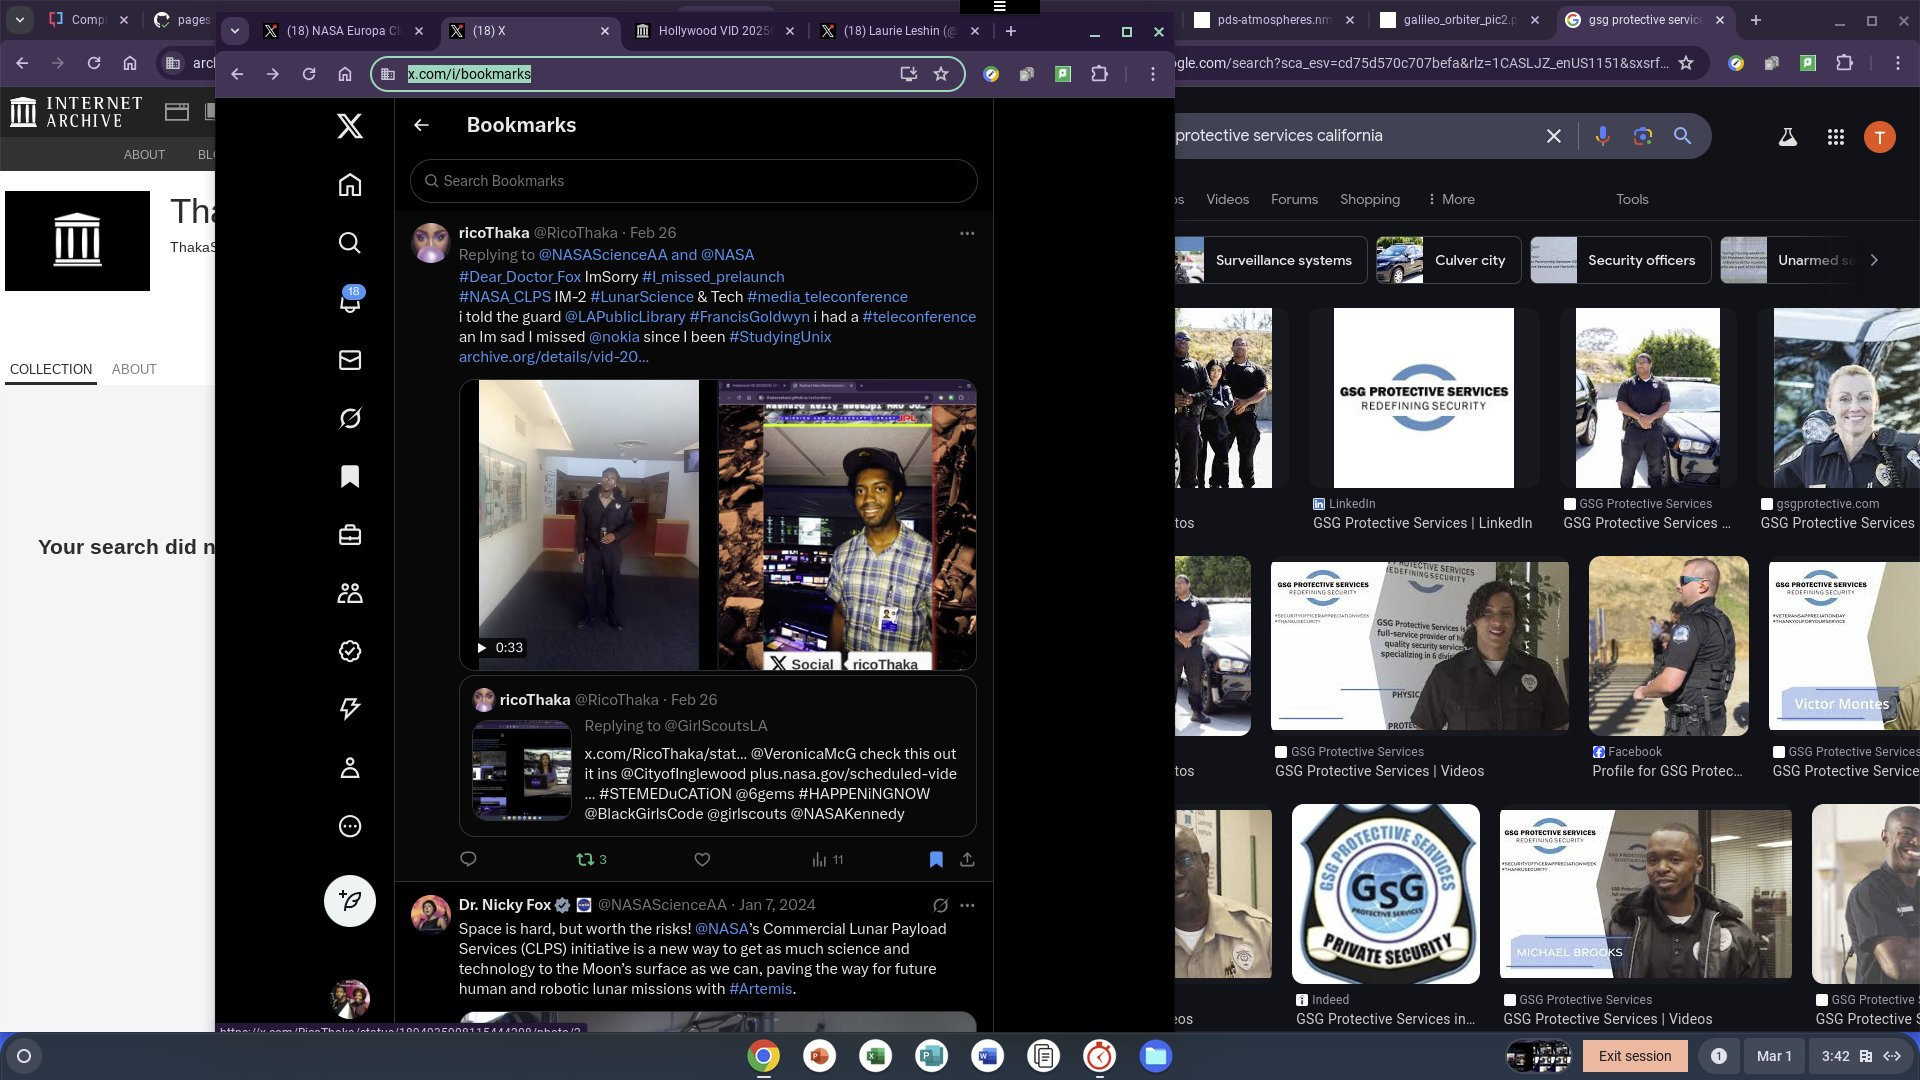1920x1080 pixels.
Task: Open X Messages envelope icon
Action: [349, 360]
